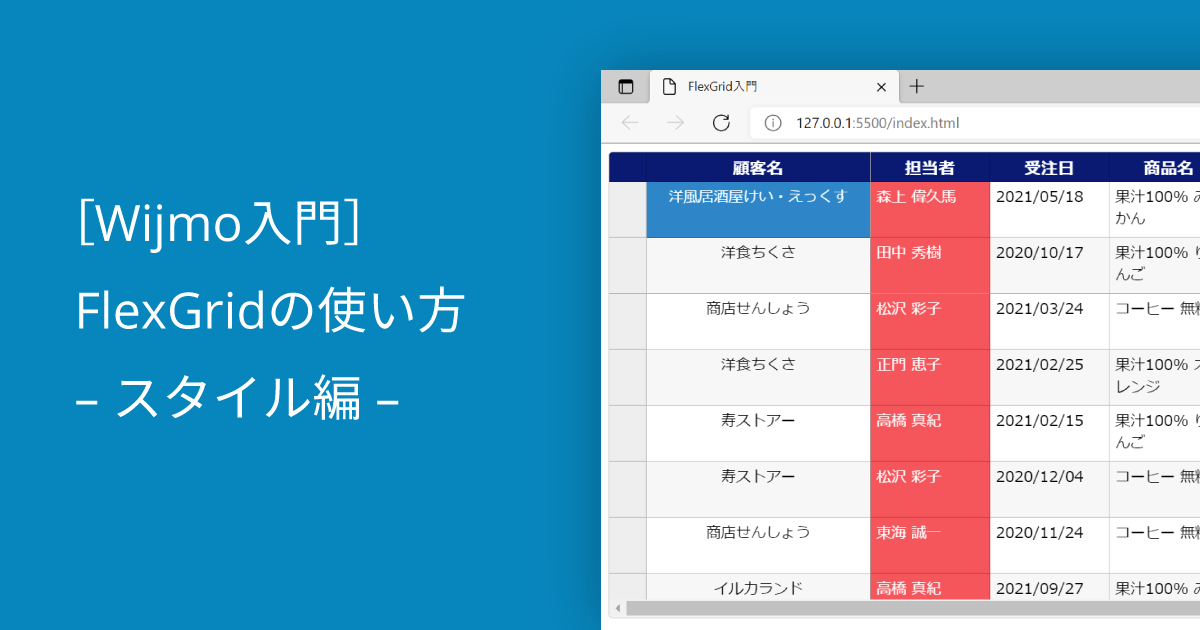Navigate back using the back arrow
The image size is (1200, 630).
[x=629, y=122]
